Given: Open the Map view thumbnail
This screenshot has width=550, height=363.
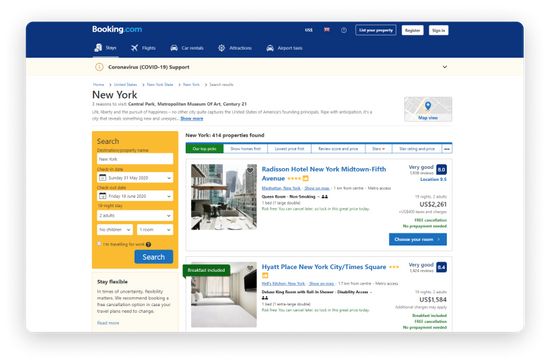Looking at the screenshot, I should (x=428, y=109).
